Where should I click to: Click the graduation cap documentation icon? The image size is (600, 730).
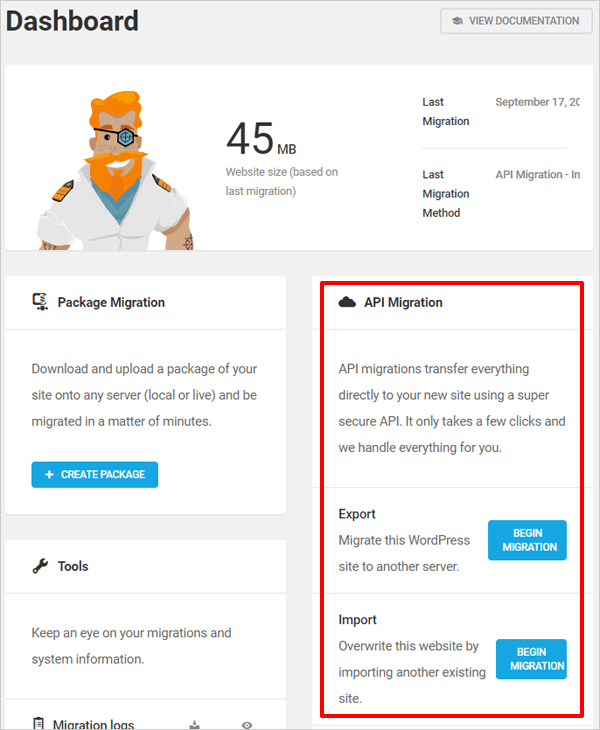pyautogui.click(x=458, y=21)
